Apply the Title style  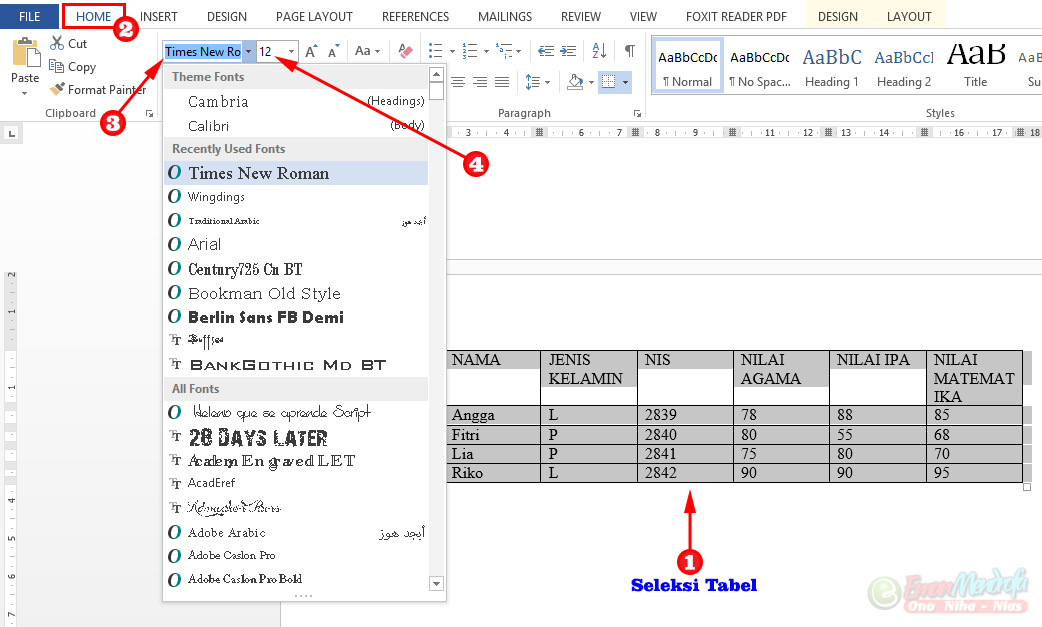(976, 66)
